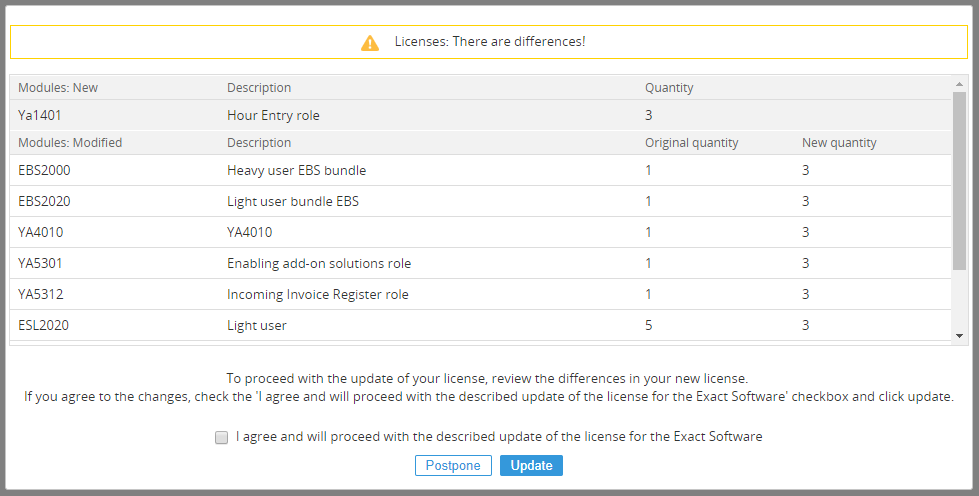The image size is (979, 496).
Task: Select the EBS2020 Light user bundle row
Action: click(x=480, y=201)
